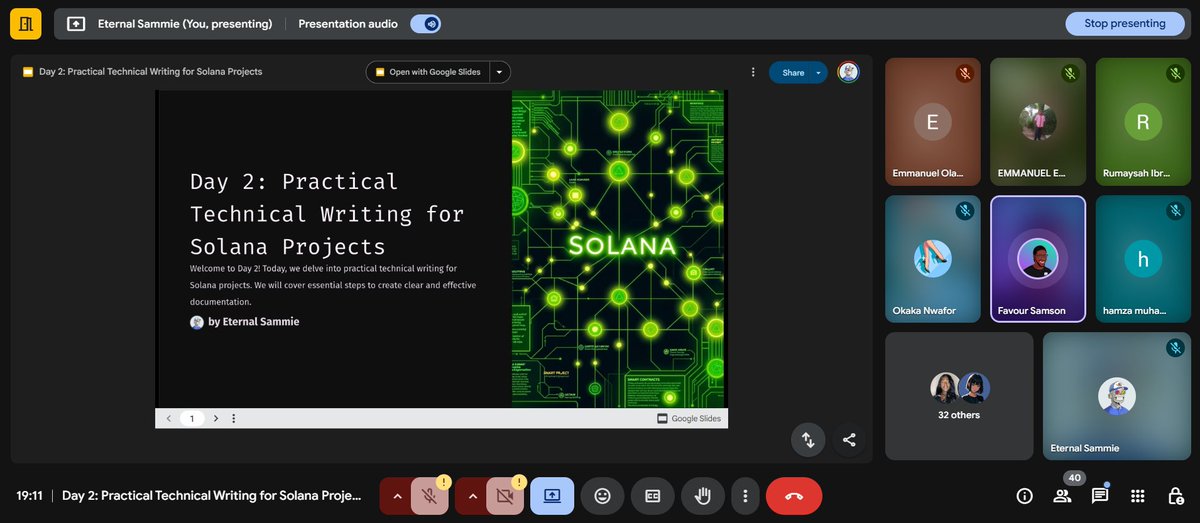Click the participant count badge 40
This screenshot has height=523, width=1200.
click(x=1074, y=478)
